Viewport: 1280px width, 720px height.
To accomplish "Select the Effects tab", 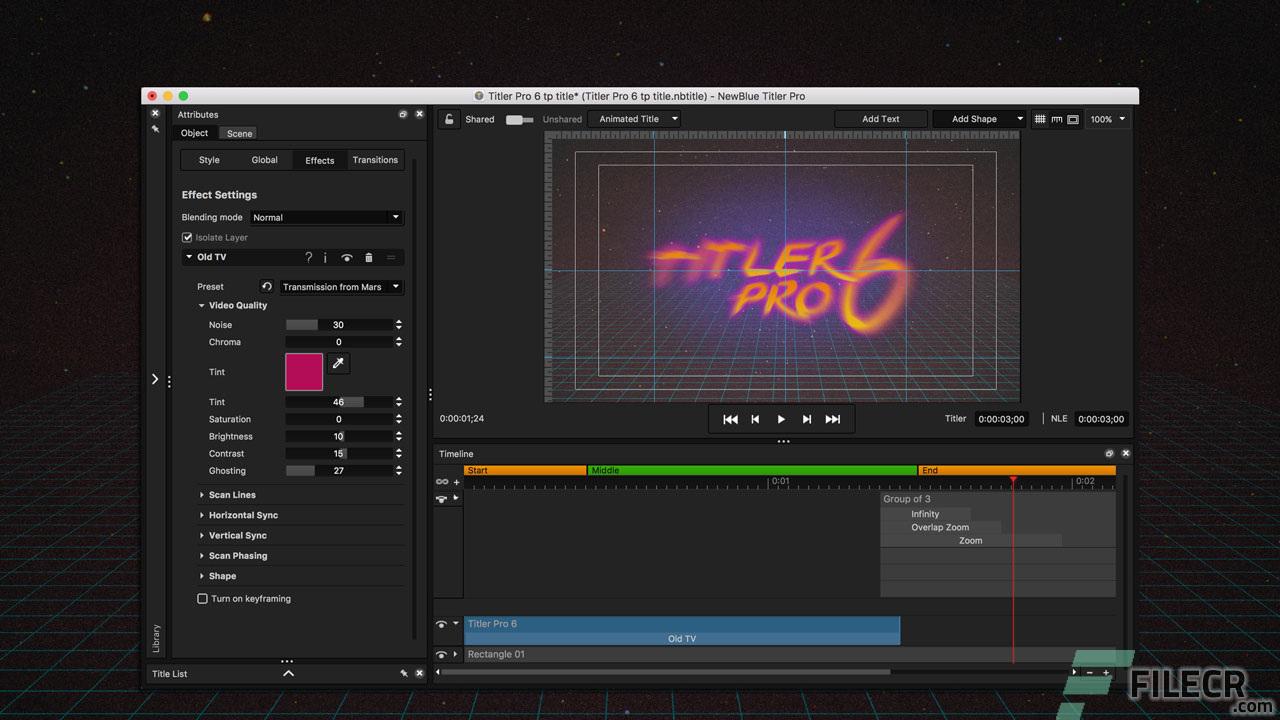I will (x=320, y=160).
